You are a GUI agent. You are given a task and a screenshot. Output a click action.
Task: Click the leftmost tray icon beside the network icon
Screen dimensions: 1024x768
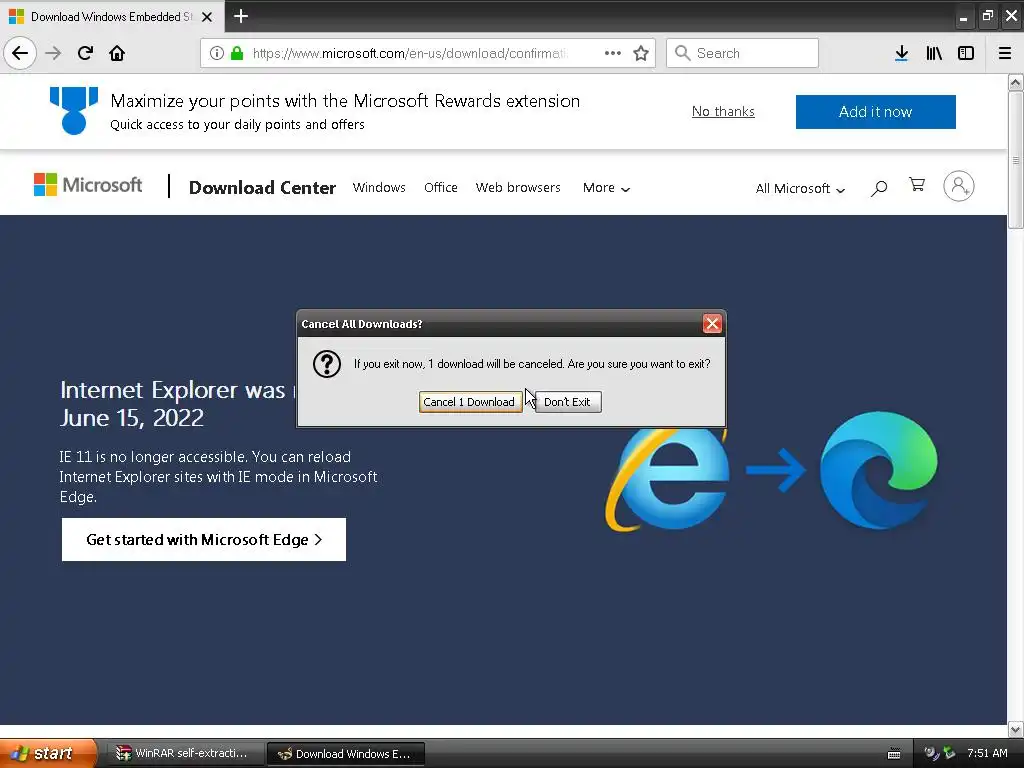(931, 754)
